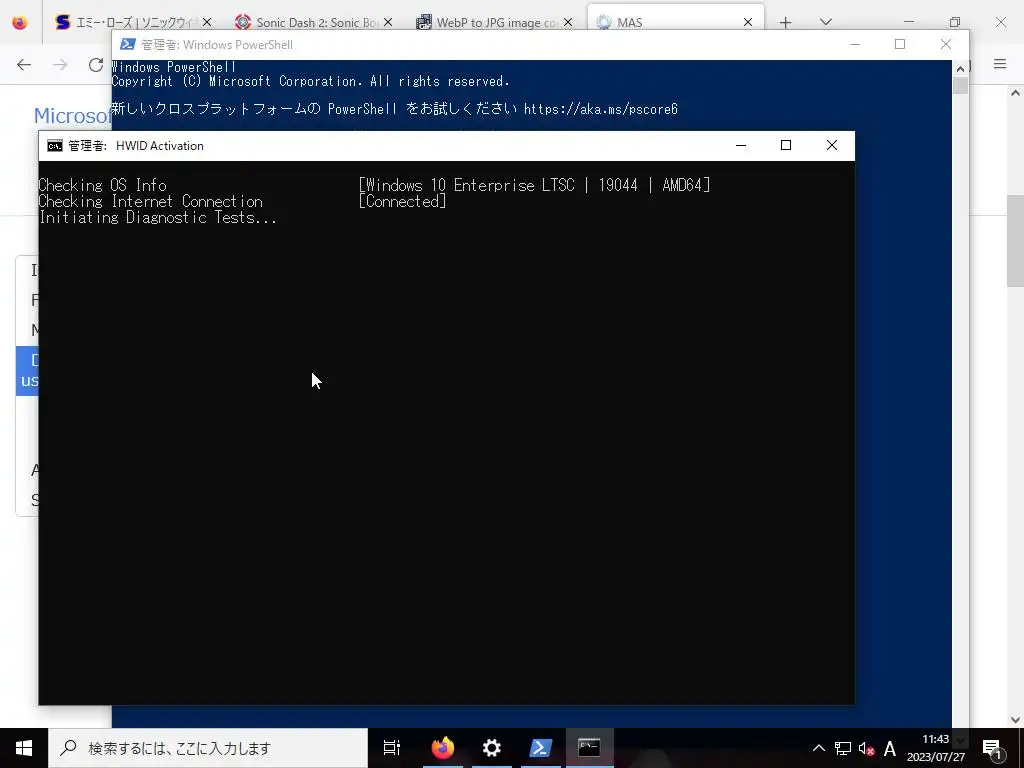Click the PowerShell scrollbar up arrow
Screen dimensions: 1024x768
960,68
